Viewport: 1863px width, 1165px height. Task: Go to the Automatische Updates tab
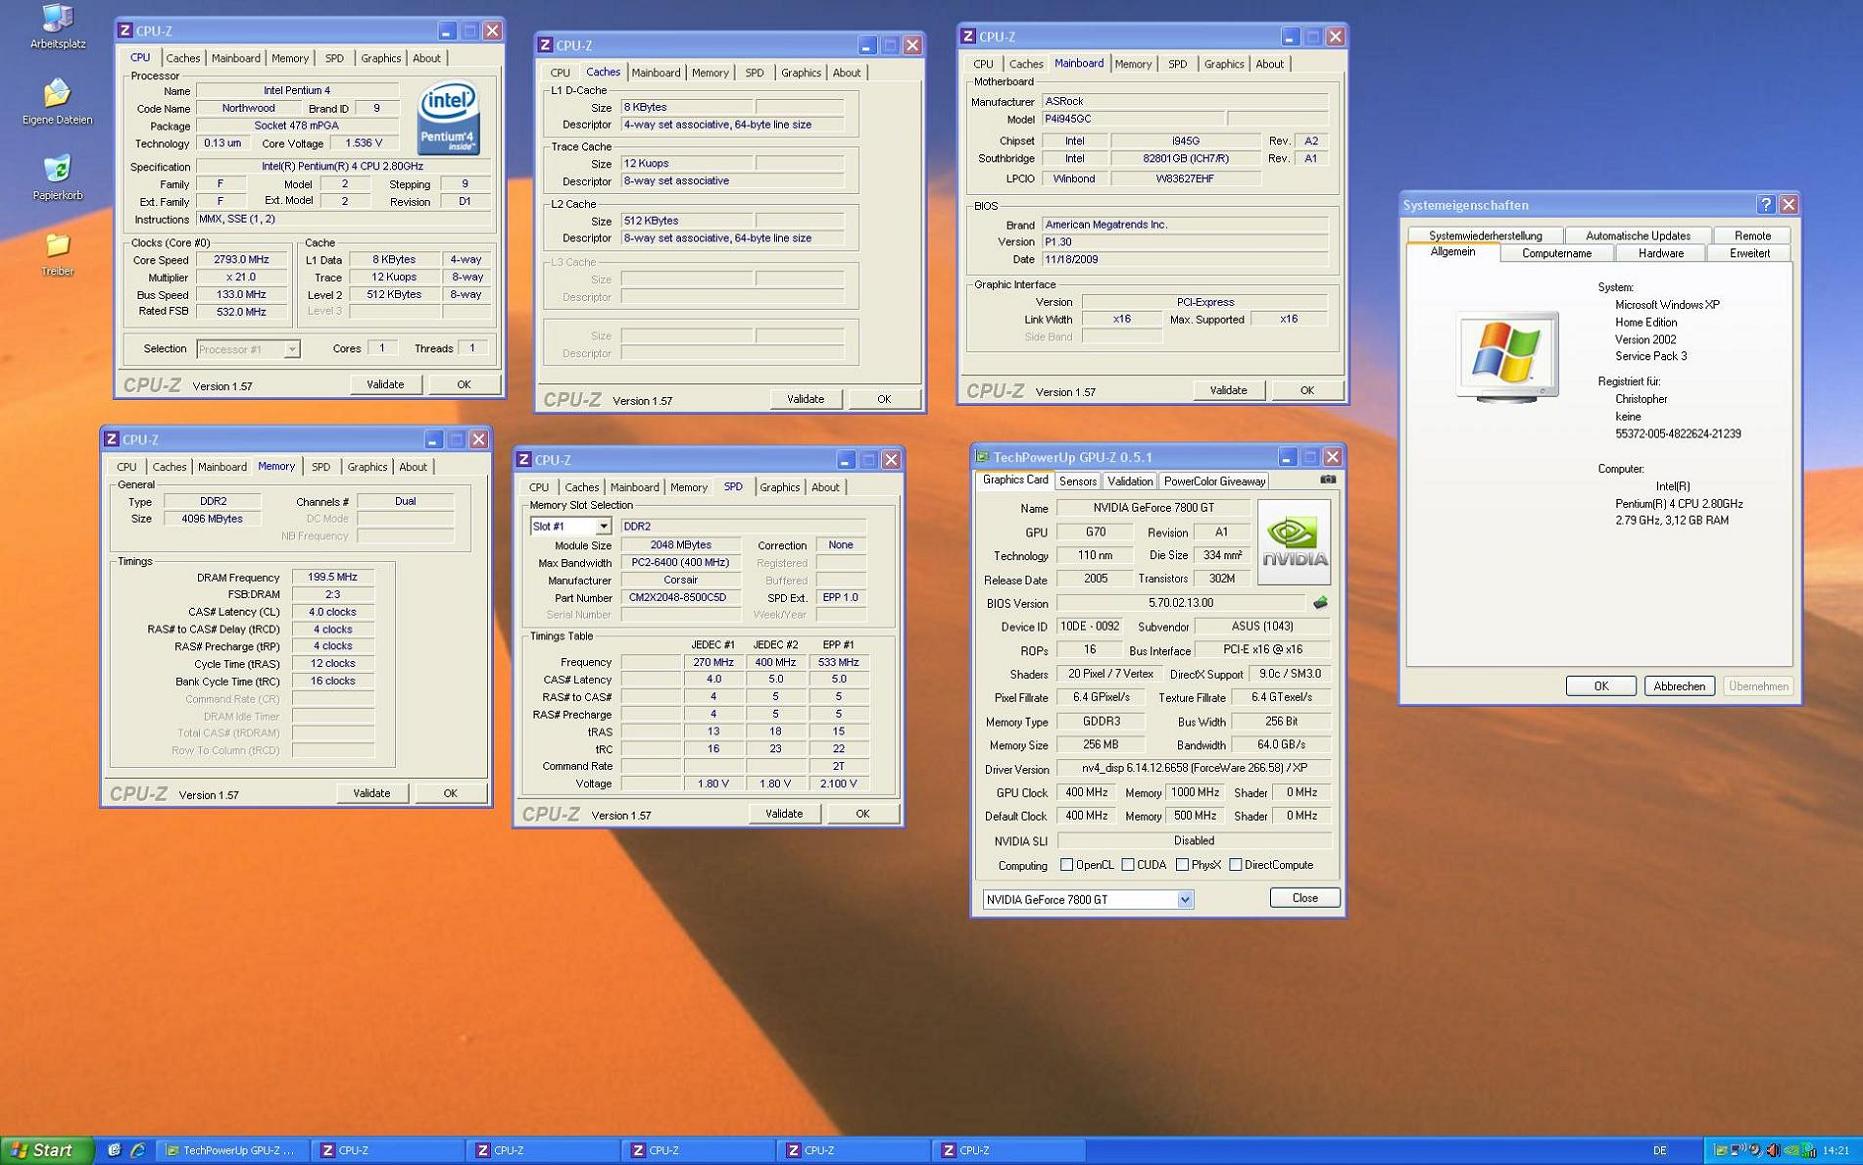coord(1638,236)
